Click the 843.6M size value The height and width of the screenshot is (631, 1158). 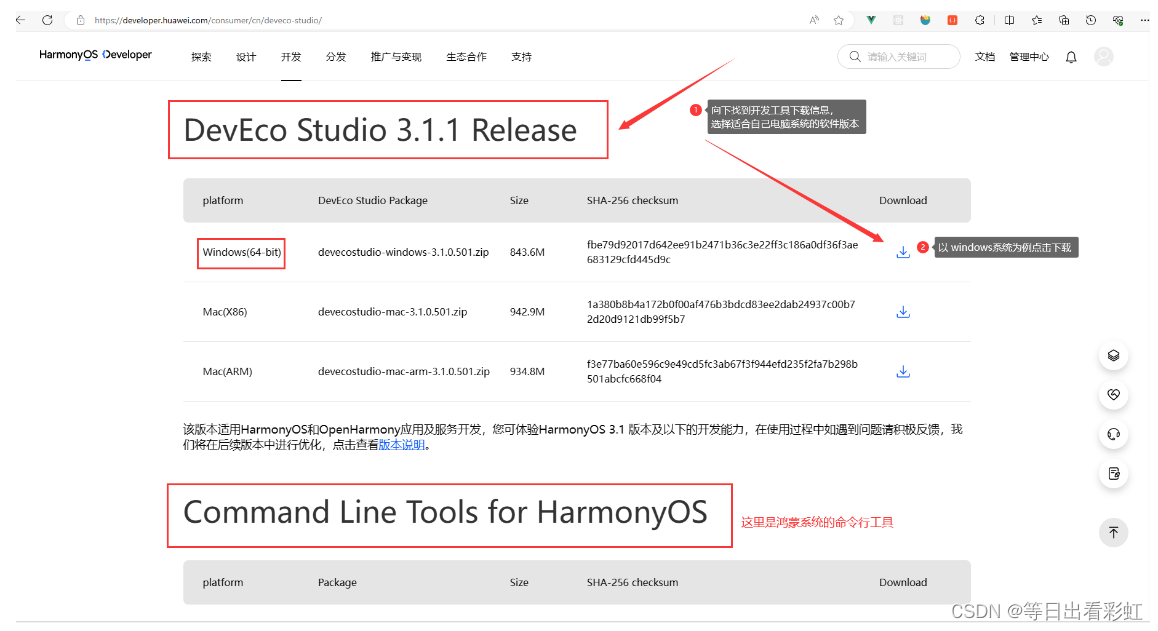[527, 252]
